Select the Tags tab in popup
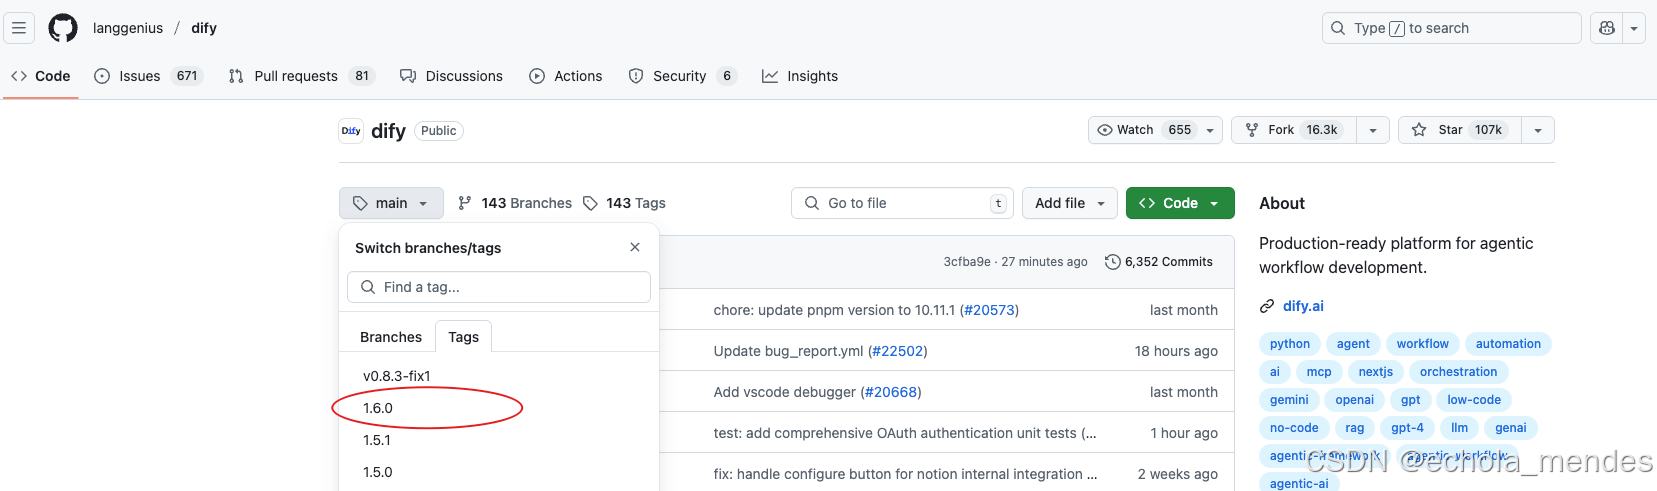This screenshot has height=491, width=1657. (x=463, y=337)
